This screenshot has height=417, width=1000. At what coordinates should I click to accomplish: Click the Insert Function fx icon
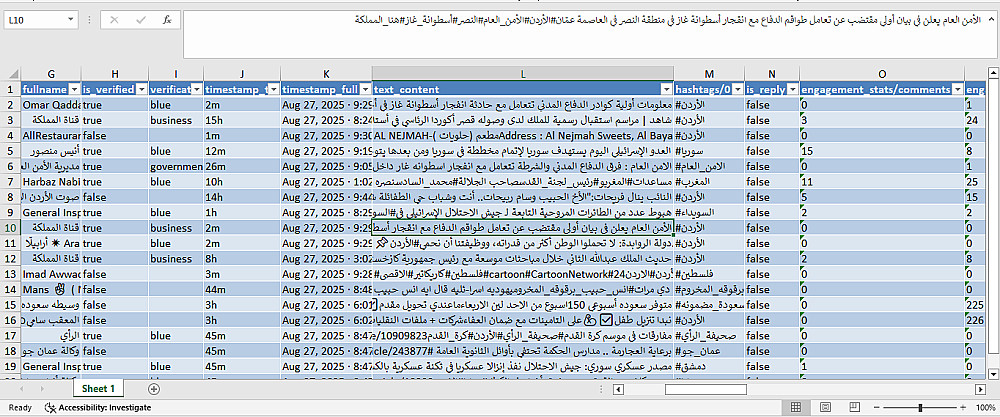click(x=167, y=20)
